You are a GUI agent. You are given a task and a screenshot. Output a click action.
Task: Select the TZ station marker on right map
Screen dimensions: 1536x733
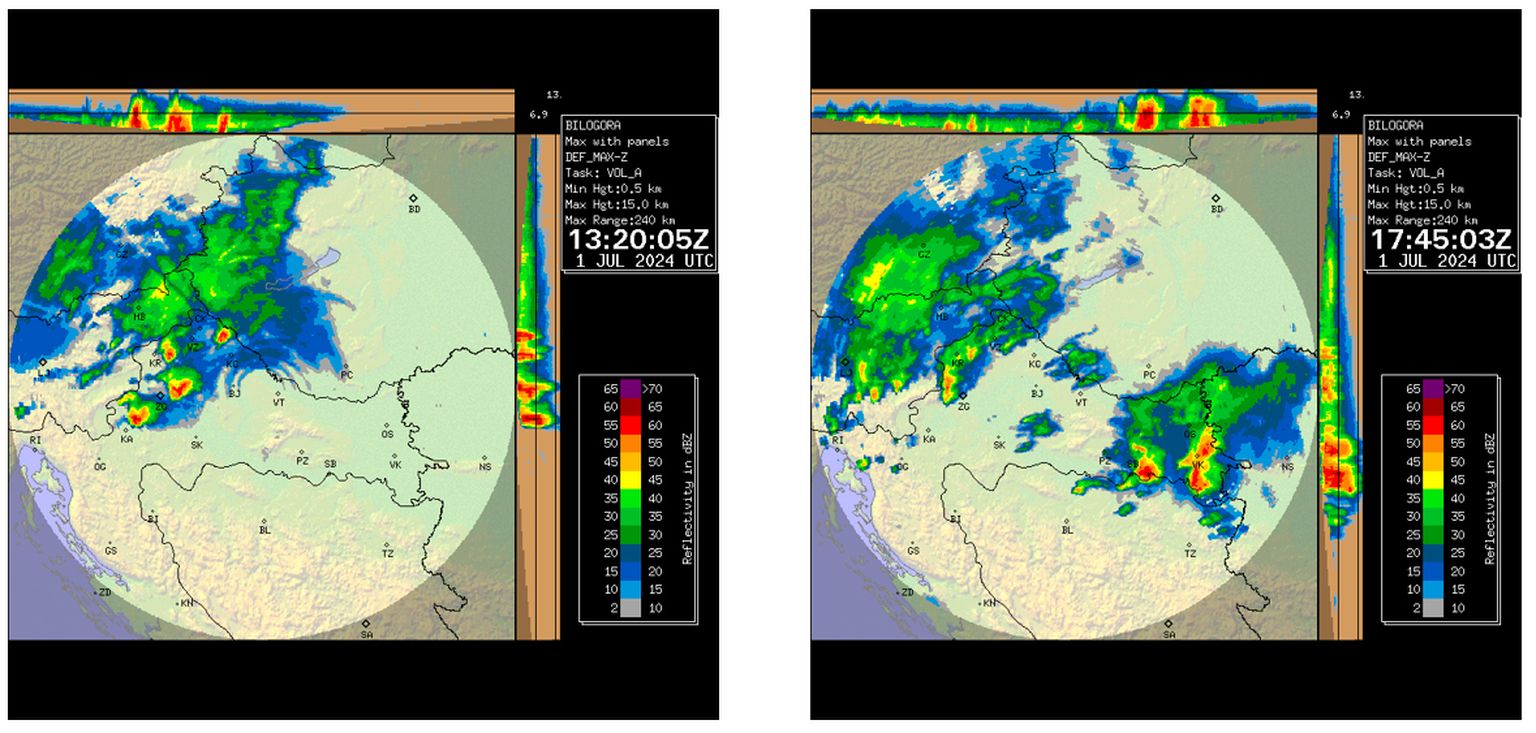(x=1190, y=543)
